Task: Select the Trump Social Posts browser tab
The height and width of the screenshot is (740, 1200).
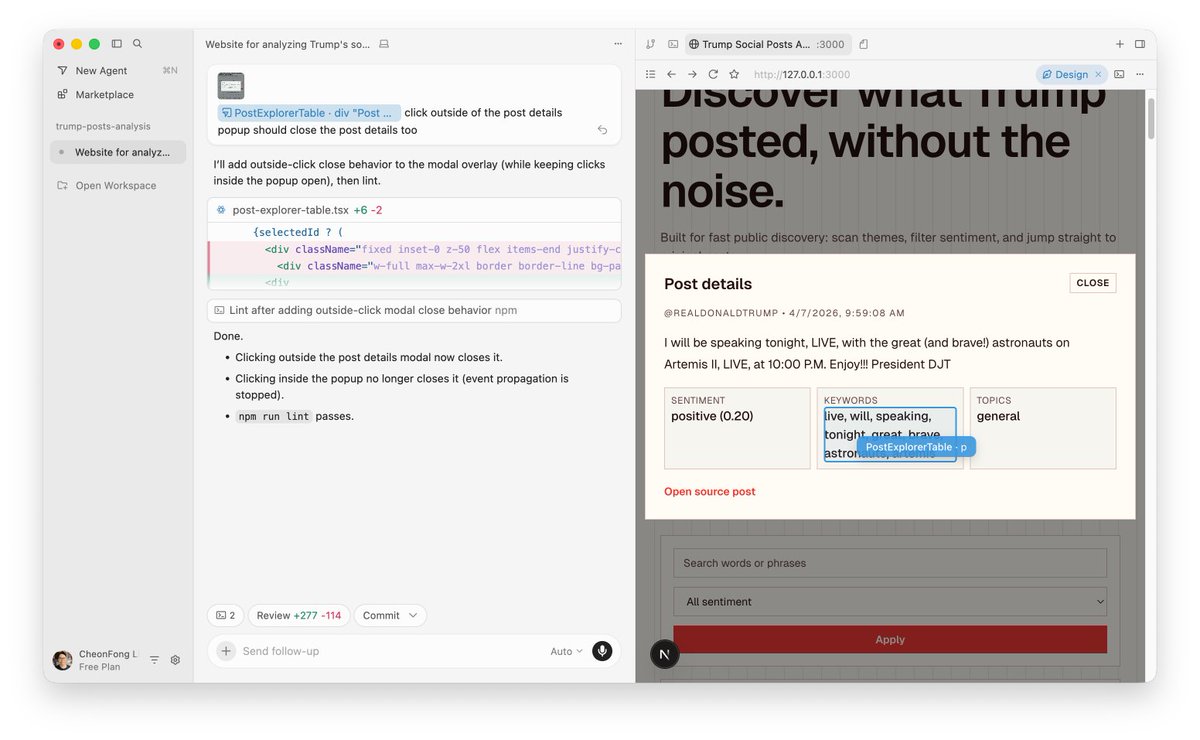Action: pyautogui.click(x=766, y=44)
